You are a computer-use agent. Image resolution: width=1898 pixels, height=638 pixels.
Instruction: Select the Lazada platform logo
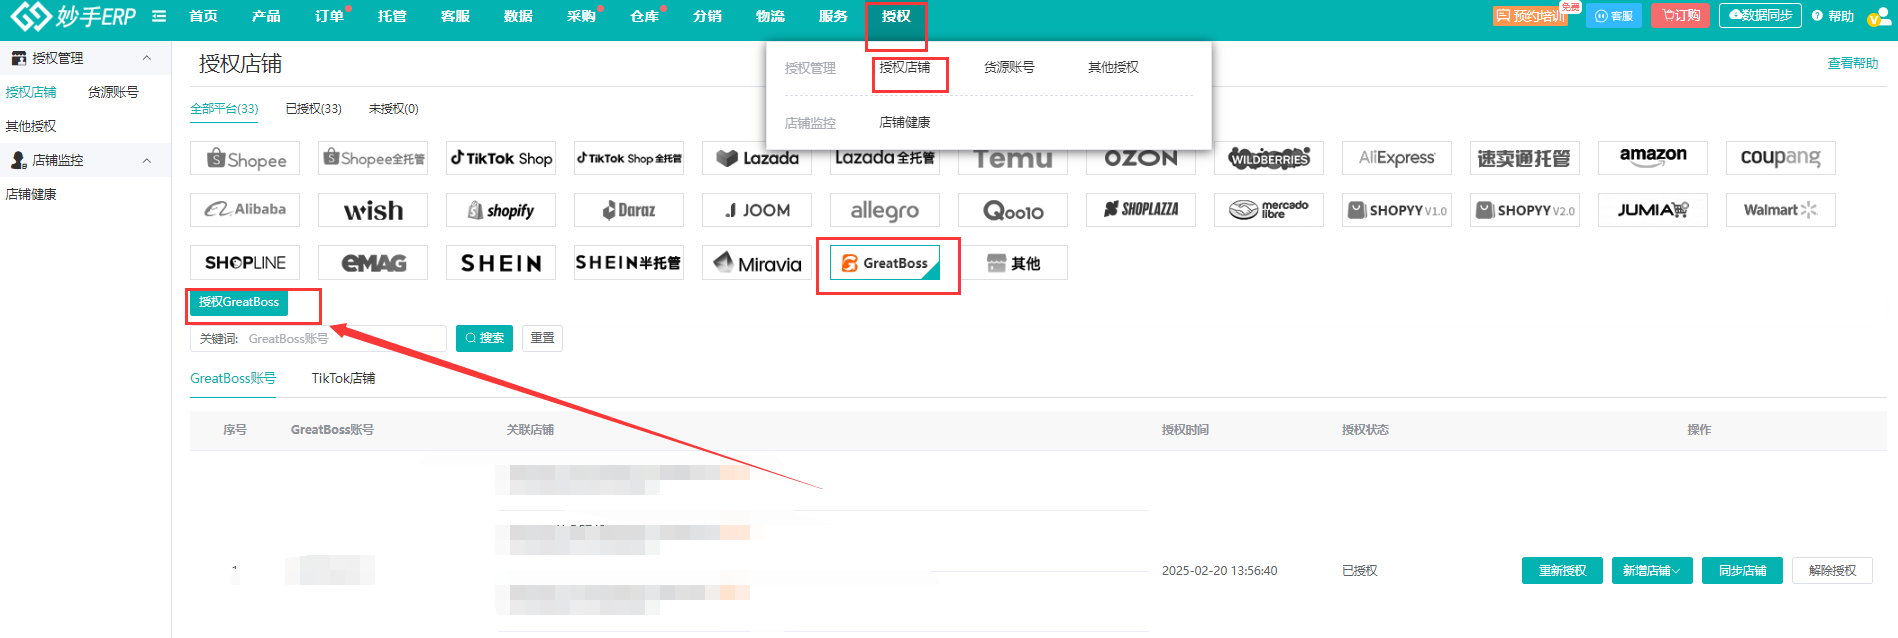(x=757, y=158)
